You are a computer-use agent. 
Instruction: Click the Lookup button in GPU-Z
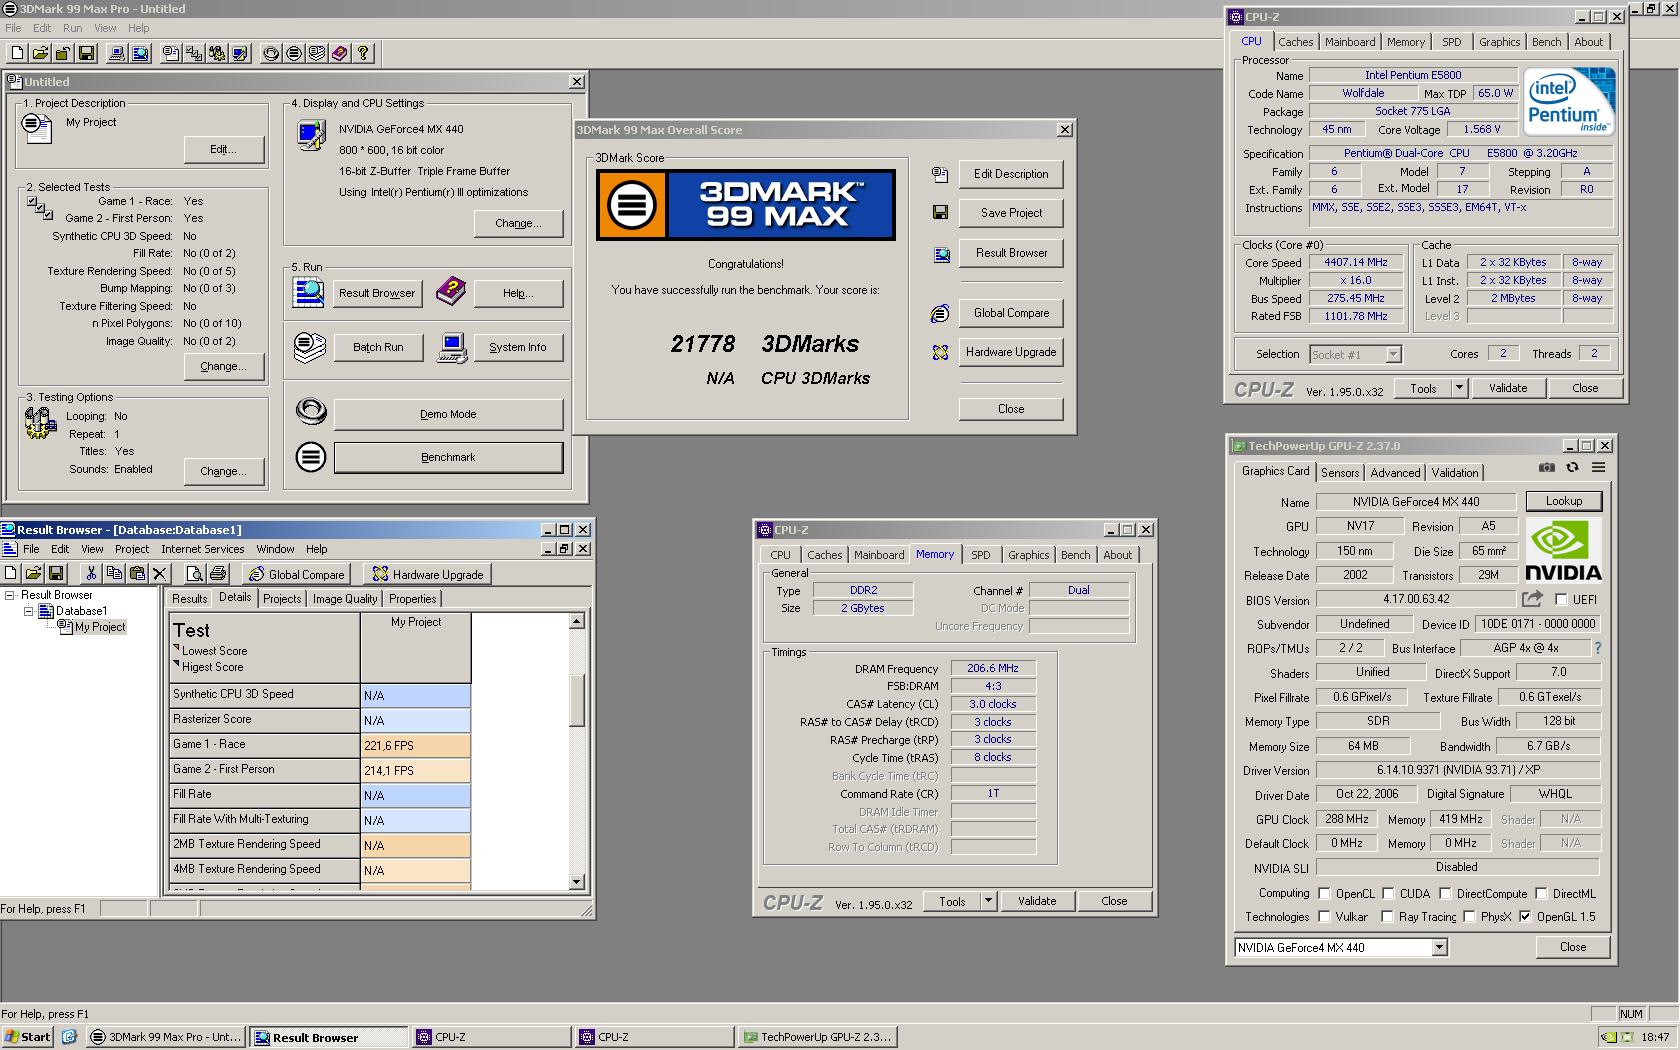point(1563,501)
